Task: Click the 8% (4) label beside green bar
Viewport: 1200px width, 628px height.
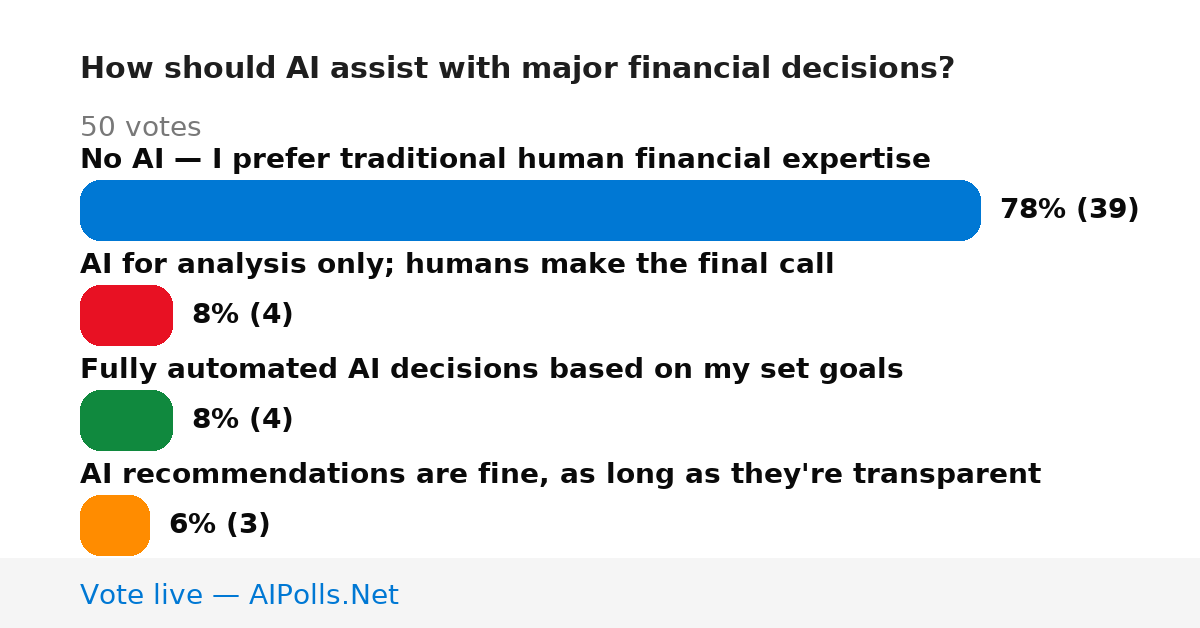Action: pos(242,420)
